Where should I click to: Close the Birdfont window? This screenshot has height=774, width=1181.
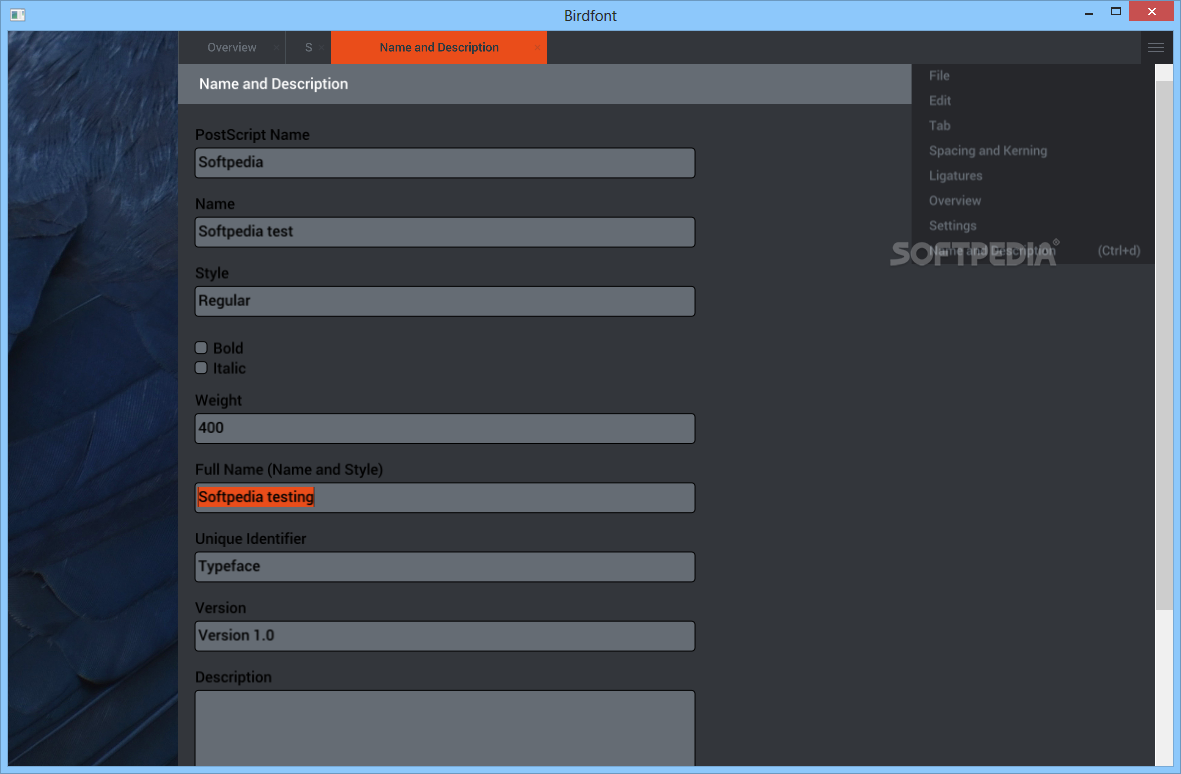[1152, 11]
